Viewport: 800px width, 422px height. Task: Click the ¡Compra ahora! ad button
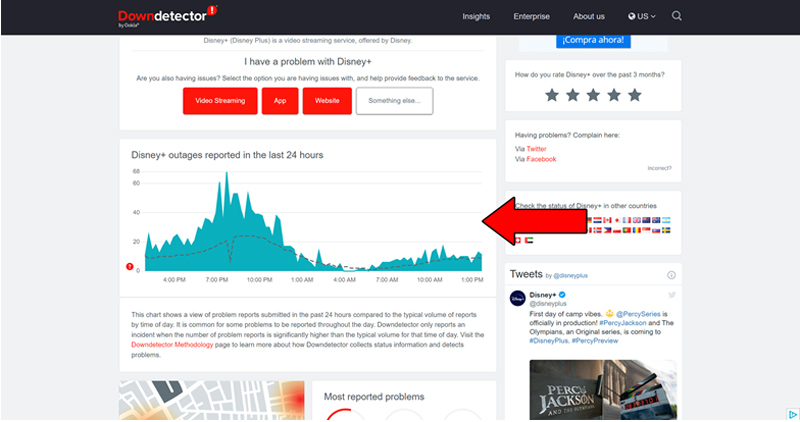[x=593, y=40]
